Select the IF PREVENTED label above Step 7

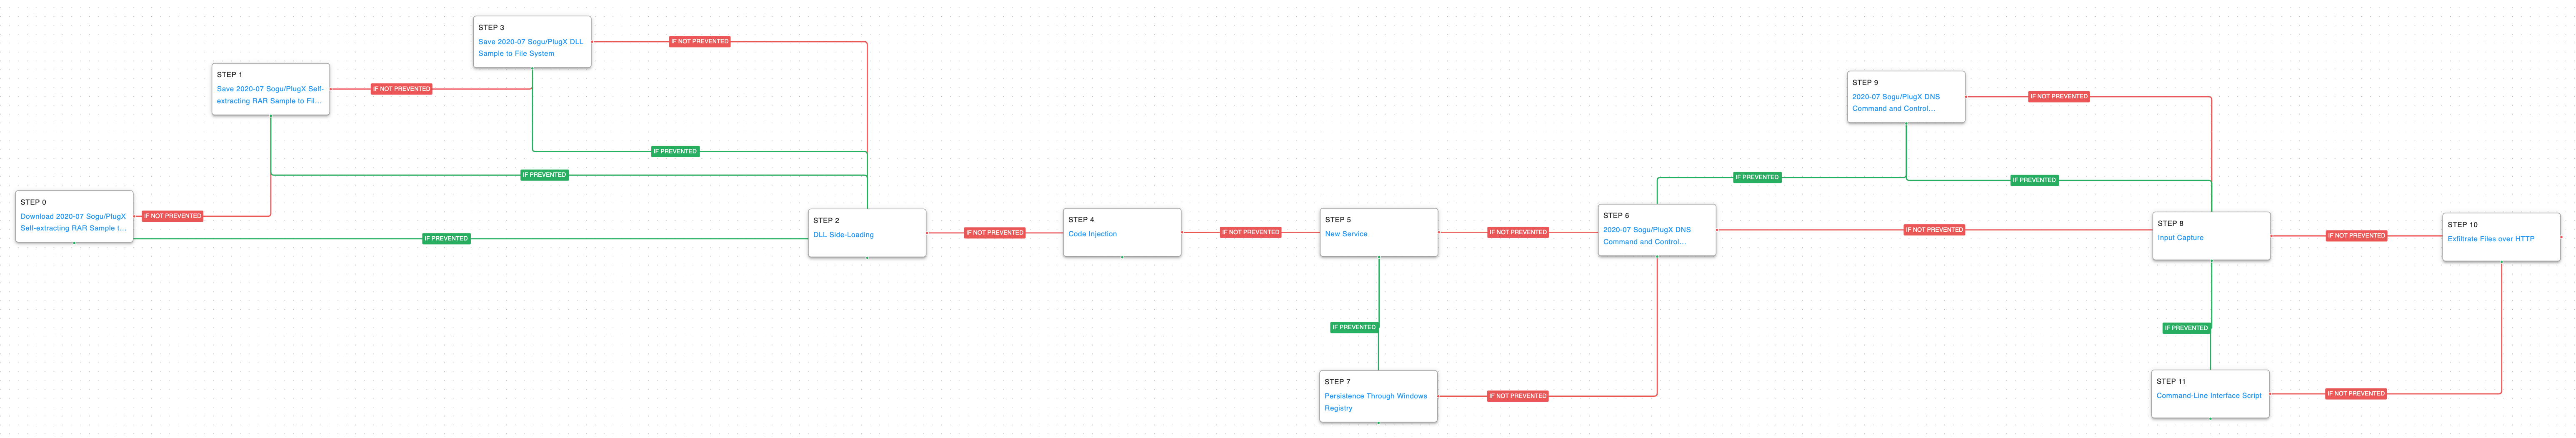tap(1354, 327)
